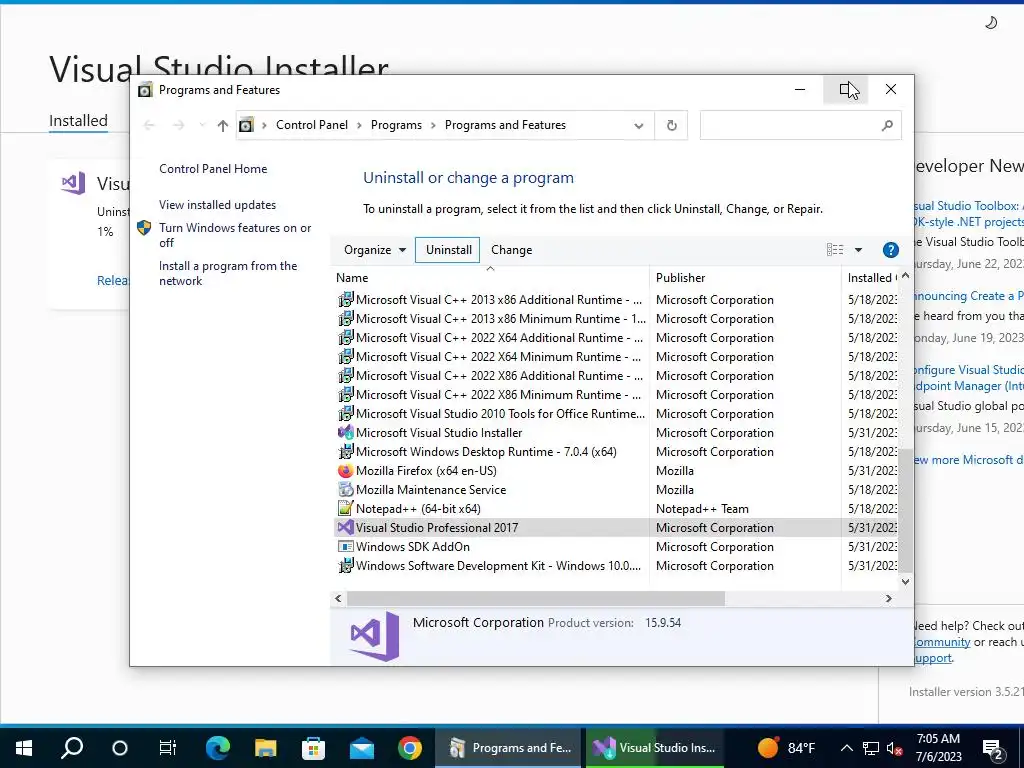The width and height of the screenshot is (1024, 768).
Task: Open View installed updates link
Action: (x=217, y=204)
